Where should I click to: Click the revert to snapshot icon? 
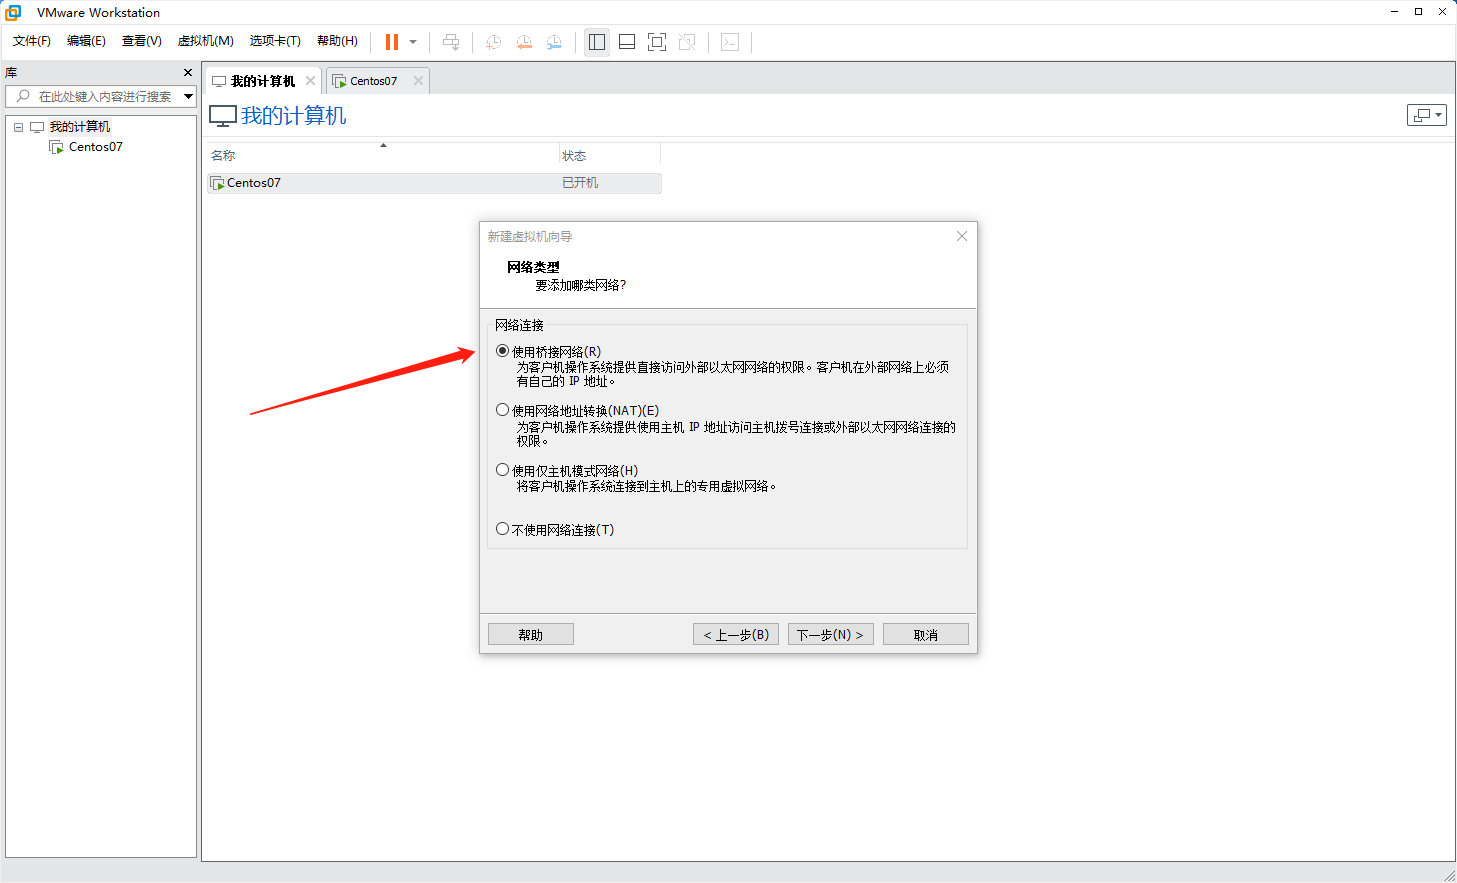click(x=524, y=42)
